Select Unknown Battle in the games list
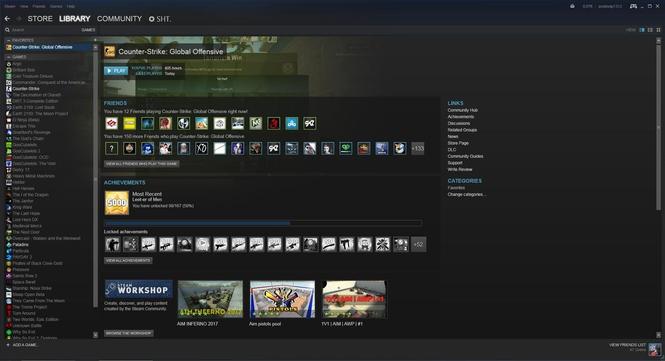 27,325
